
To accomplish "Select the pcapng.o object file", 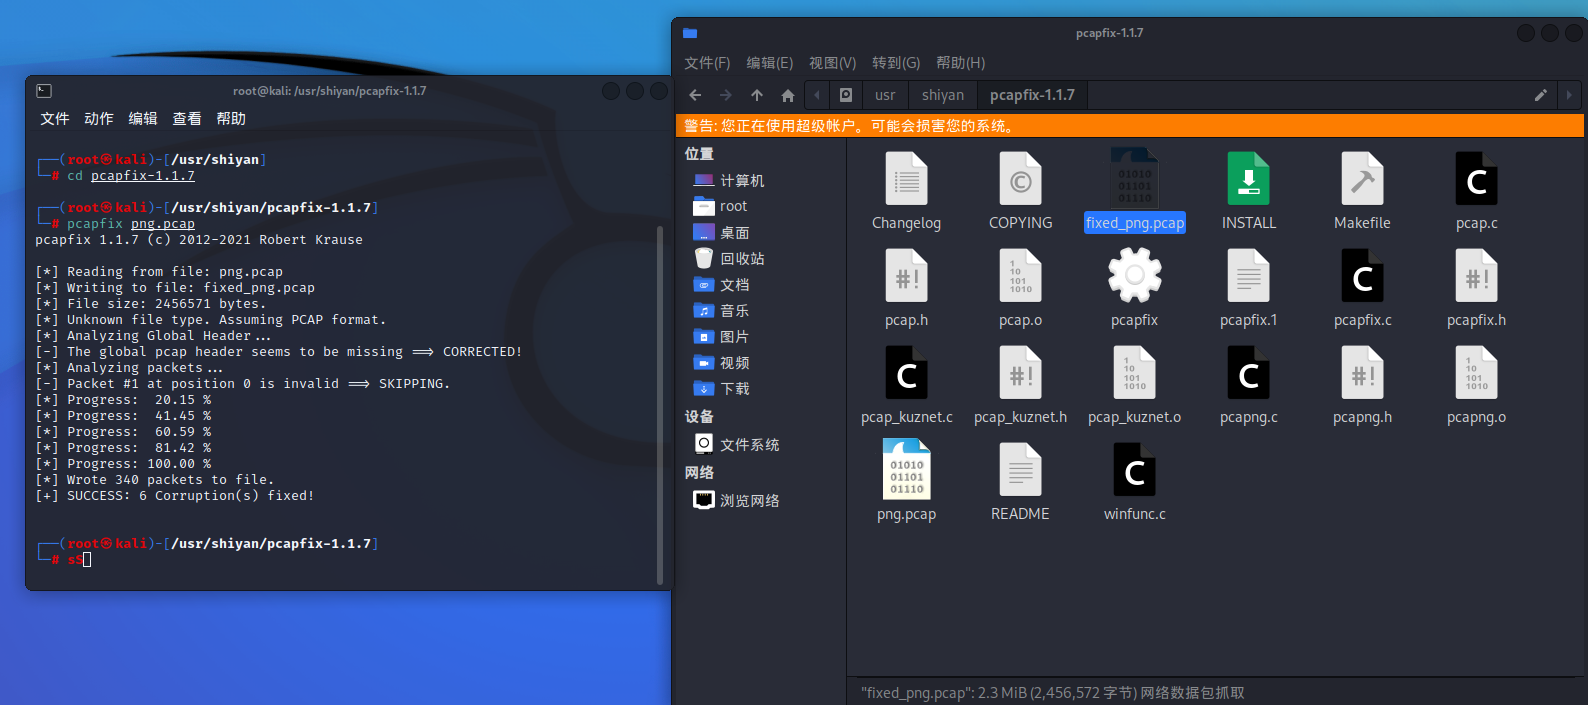I will [x=1476, y=374].
